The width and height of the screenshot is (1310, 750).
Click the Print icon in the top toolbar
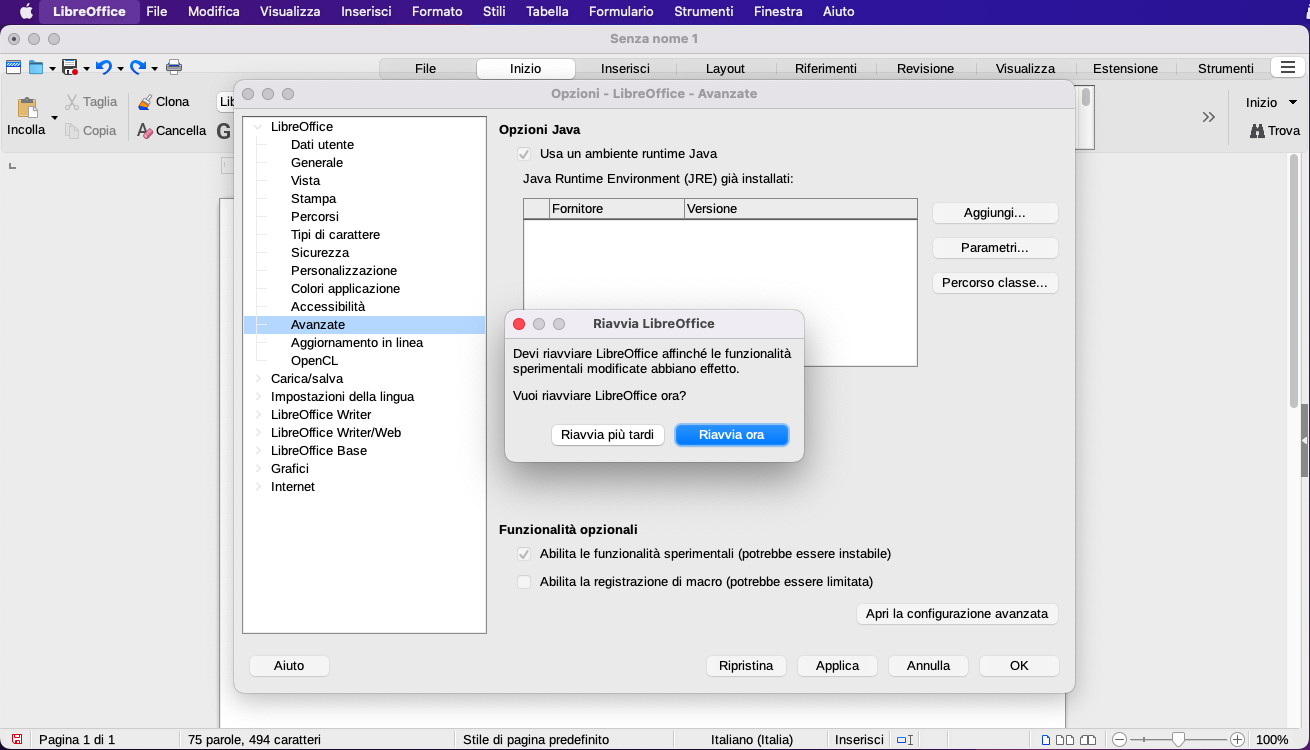click(x=174, y=67)
